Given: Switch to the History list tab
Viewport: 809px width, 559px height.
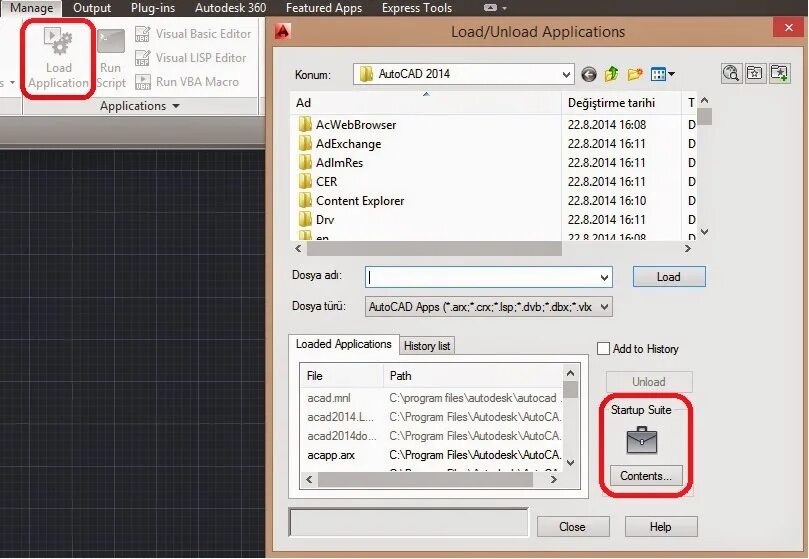Looking at the screenshot, I should pyautogui.click(x=427, y=346).
